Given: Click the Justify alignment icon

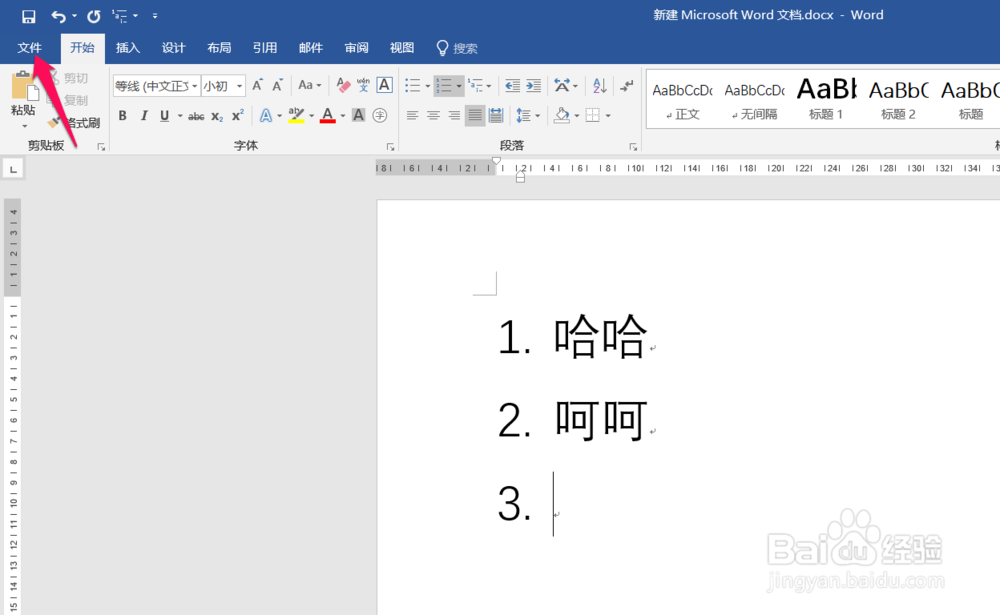Looking at the screenshot, I should click(475, 115).
